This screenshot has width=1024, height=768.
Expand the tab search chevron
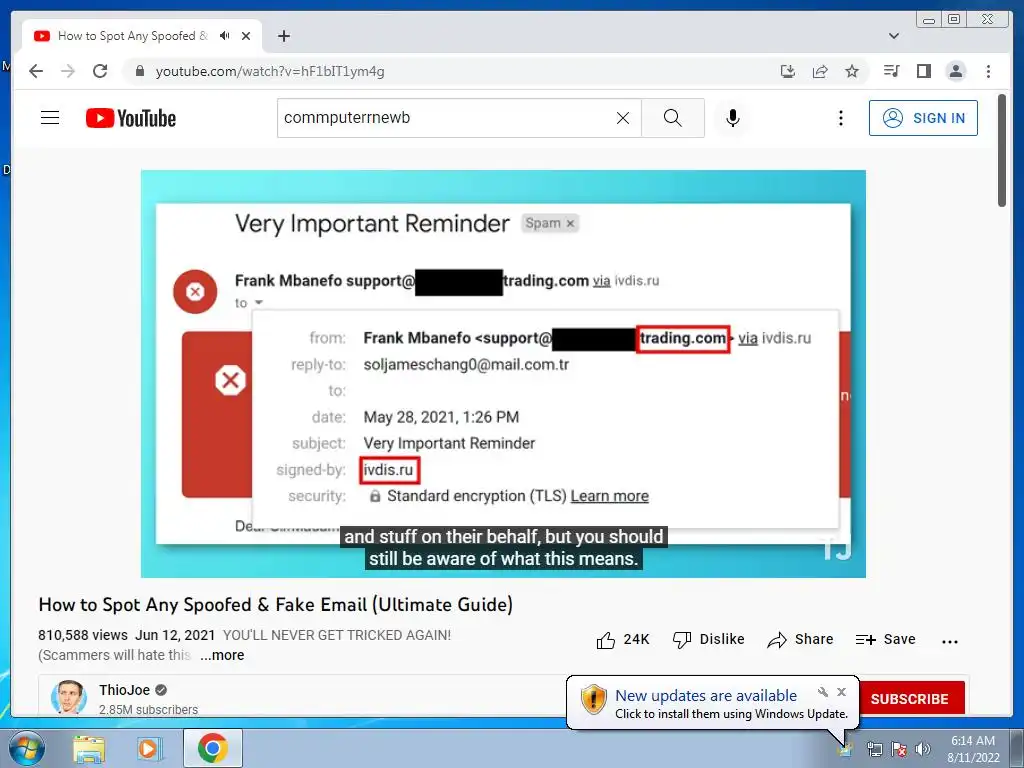click(894, 36)
